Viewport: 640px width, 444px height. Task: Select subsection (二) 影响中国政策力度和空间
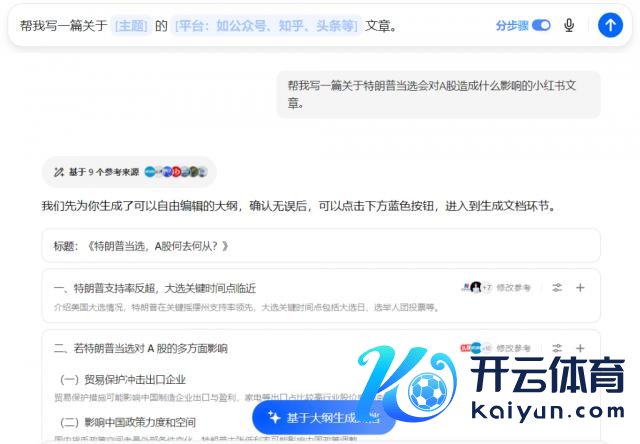coord(128,422)
